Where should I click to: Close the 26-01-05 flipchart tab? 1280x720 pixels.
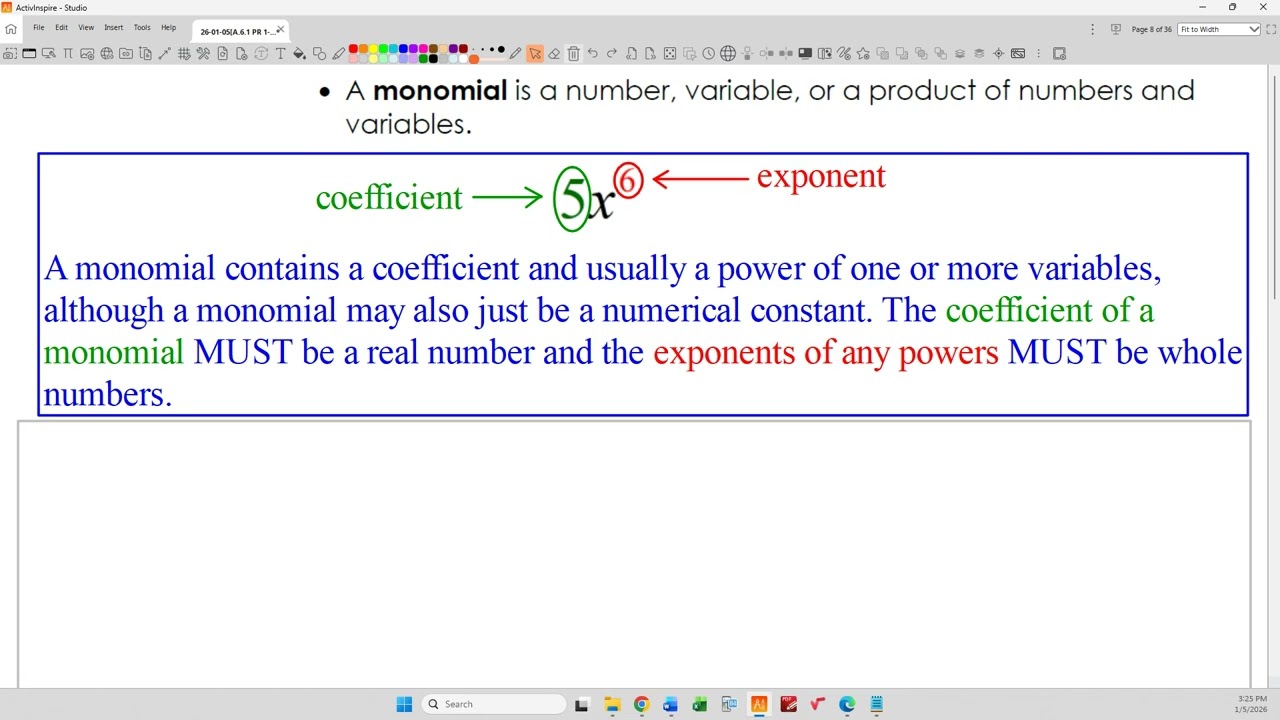(x=280, y=30)
